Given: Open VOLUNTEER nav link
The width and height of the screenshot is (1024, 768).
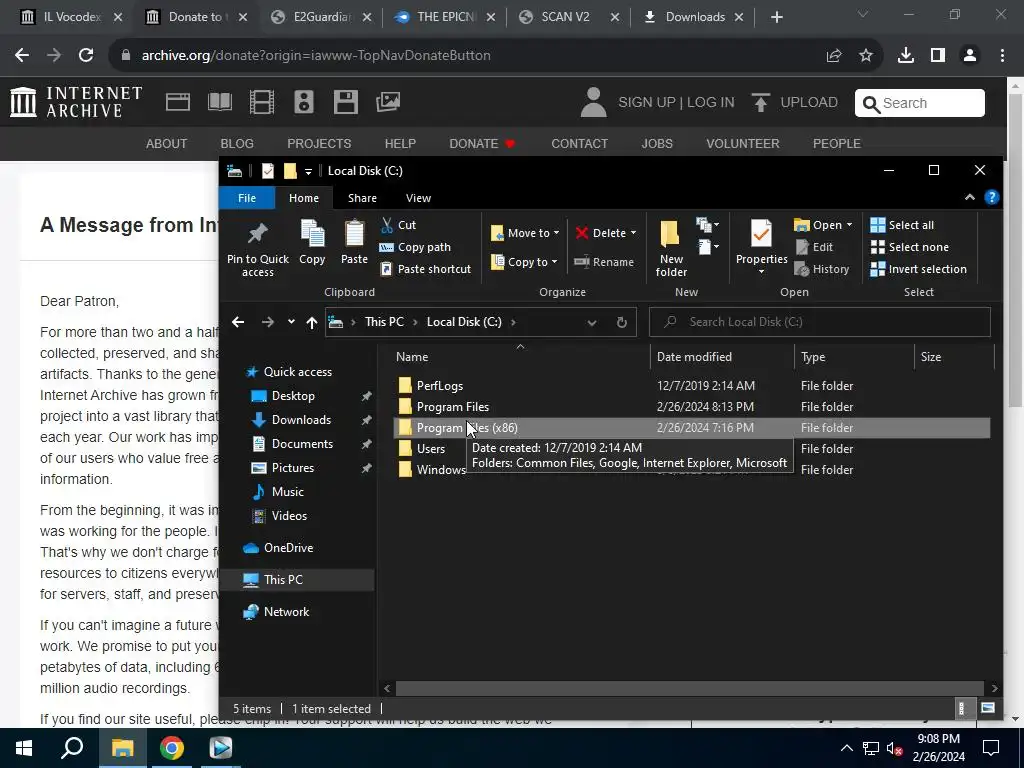Looking at the screenshot, I should coord(743,144).
